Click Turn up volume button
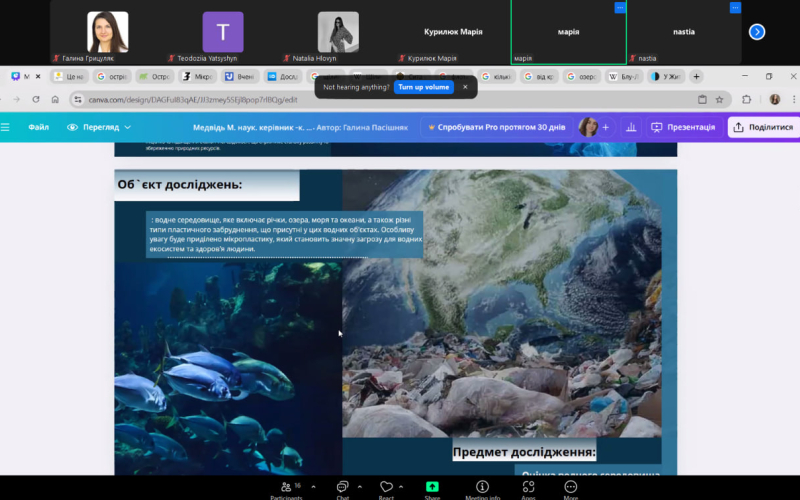The height and width of the screenshot is (500, 800). [x=423, y=87]
